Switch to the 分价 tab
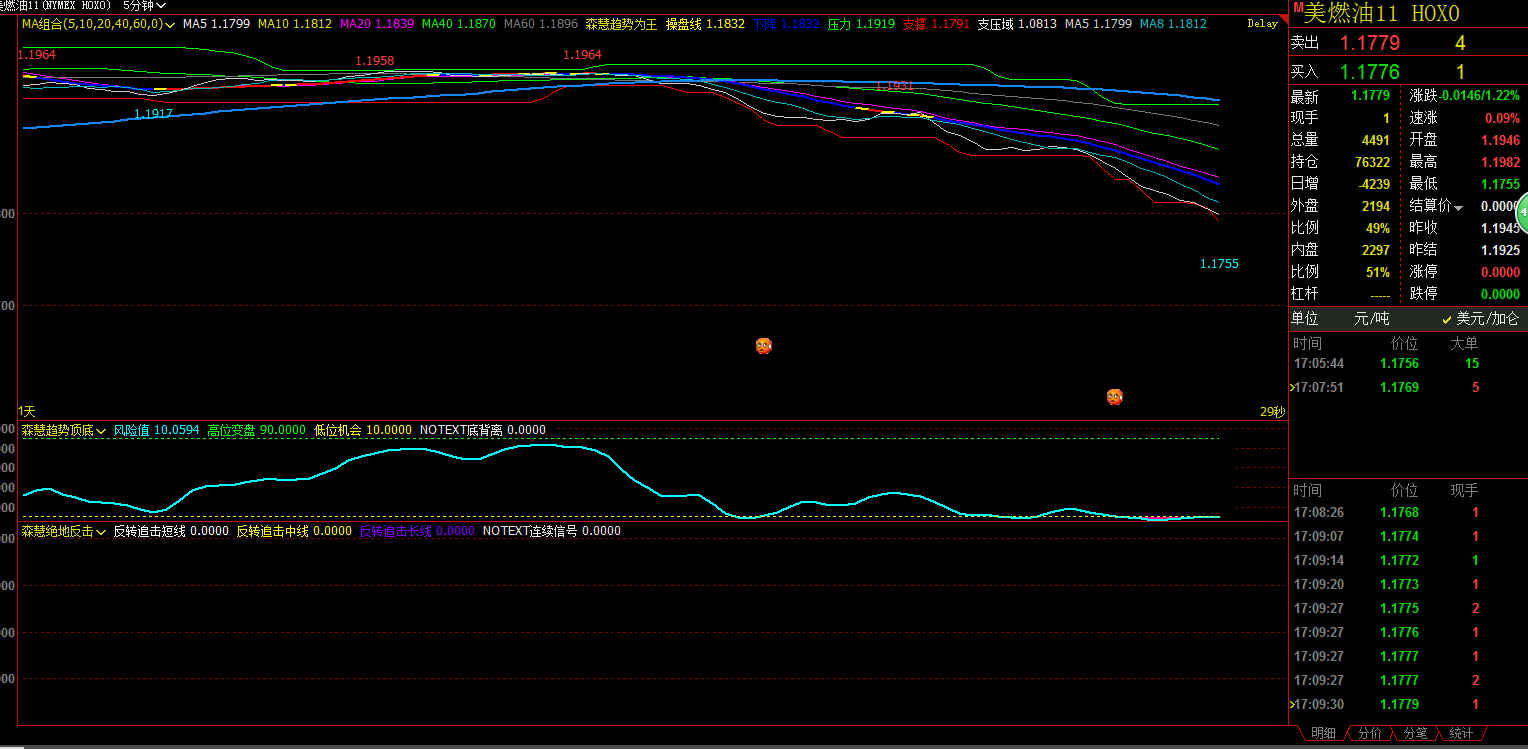The width and height of the screenshot is (1528, 749). pos(1369,733)
